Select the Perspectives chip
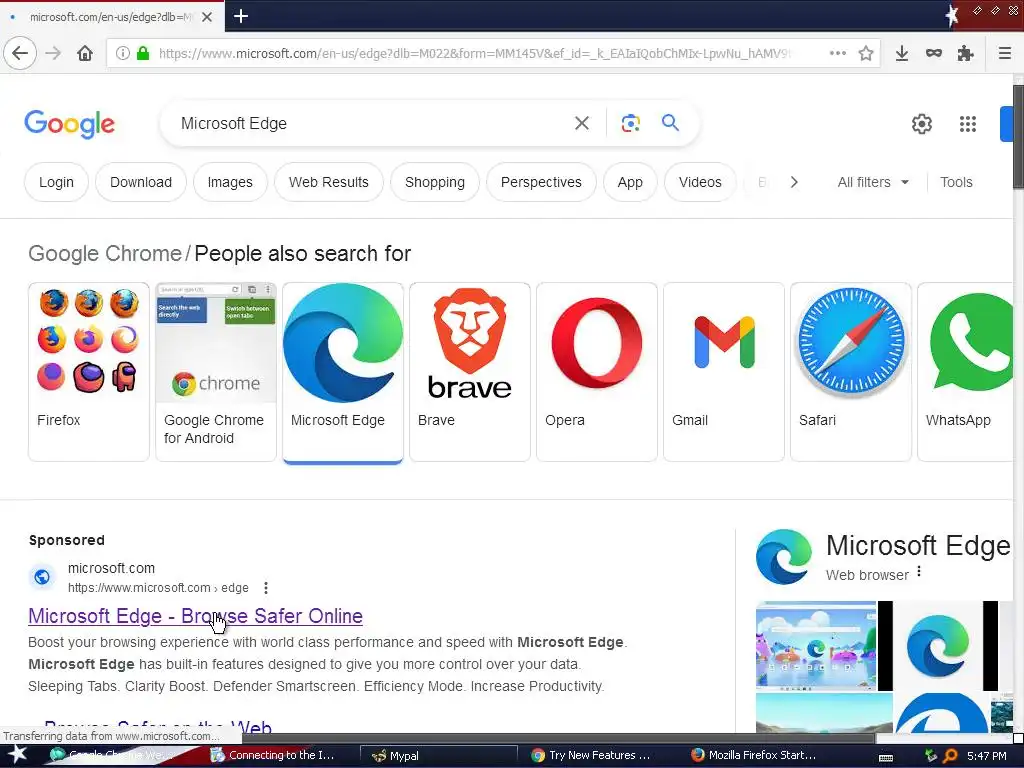 point(541,182)
